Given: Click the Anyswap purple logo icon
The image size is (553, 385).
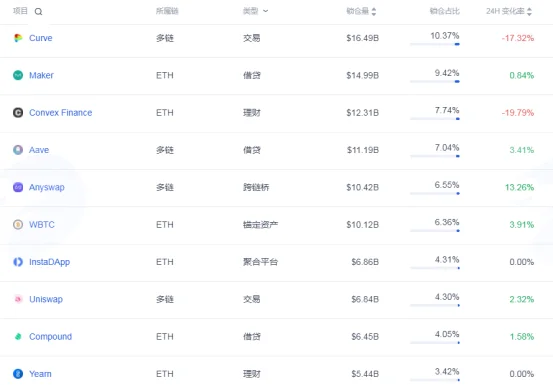Looking at the screenshot, I should click(x=18, y=187).
